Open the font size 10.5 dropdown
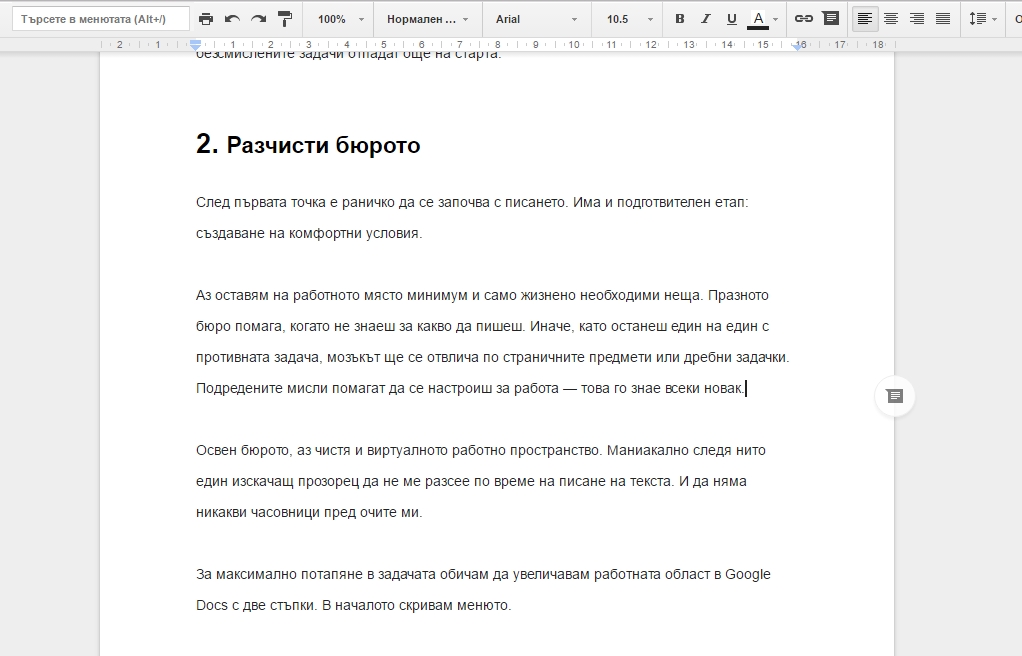Image resolution: width=1022 pixels, height=656 pixels. (630, 19)
